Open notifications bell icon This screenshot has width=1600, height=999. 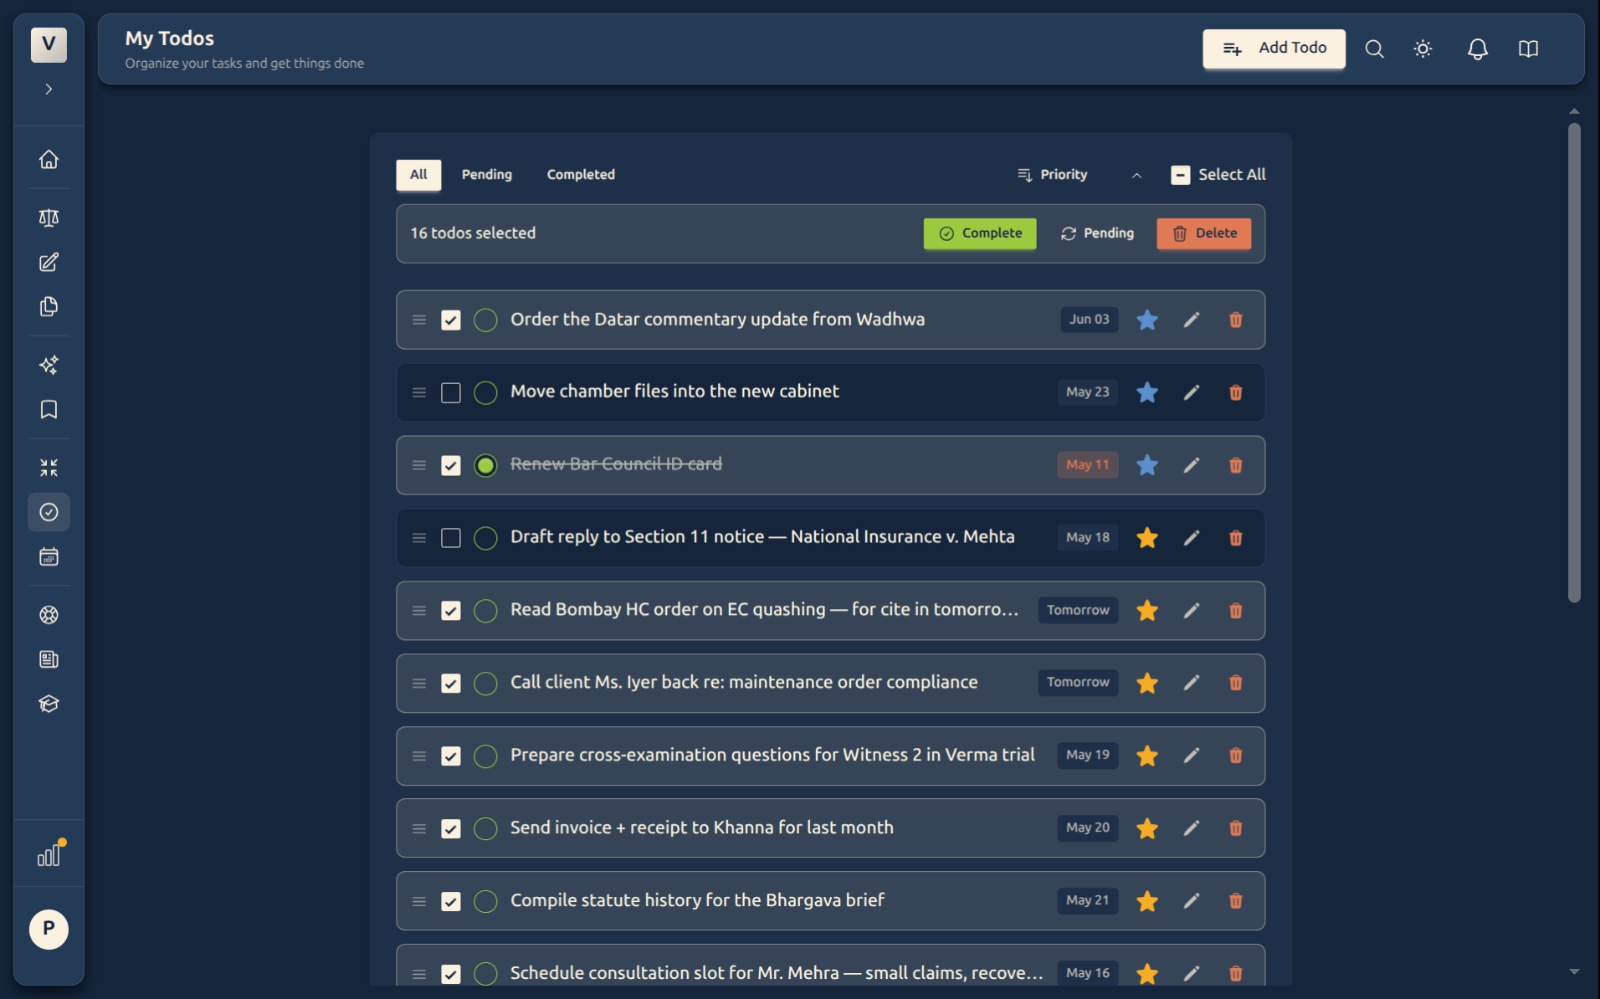click(x=1477, y=49)
